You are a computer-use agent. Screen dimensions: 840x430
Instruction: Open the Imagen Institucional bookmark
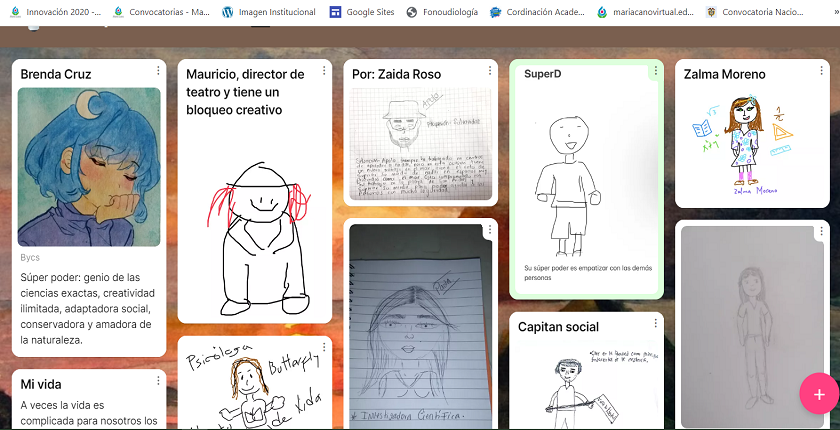pos(269,12)
